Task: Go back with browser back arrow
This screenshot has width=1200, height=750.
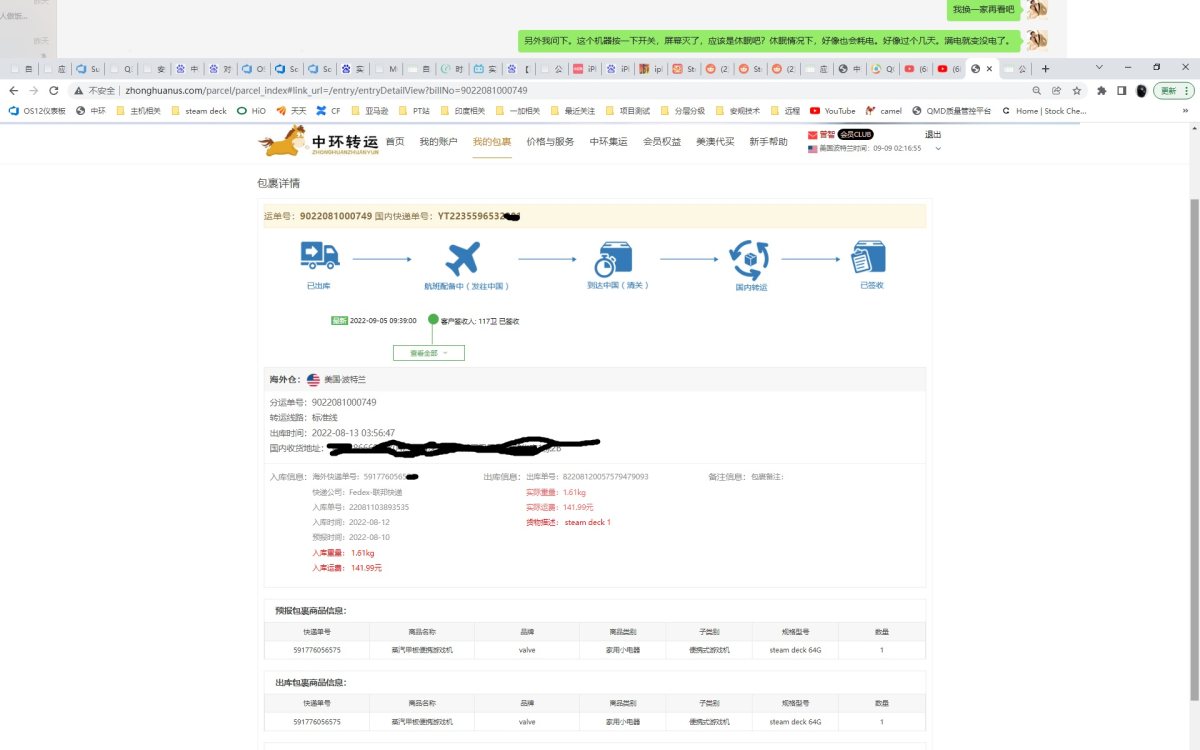Action: tap(14, 90)
